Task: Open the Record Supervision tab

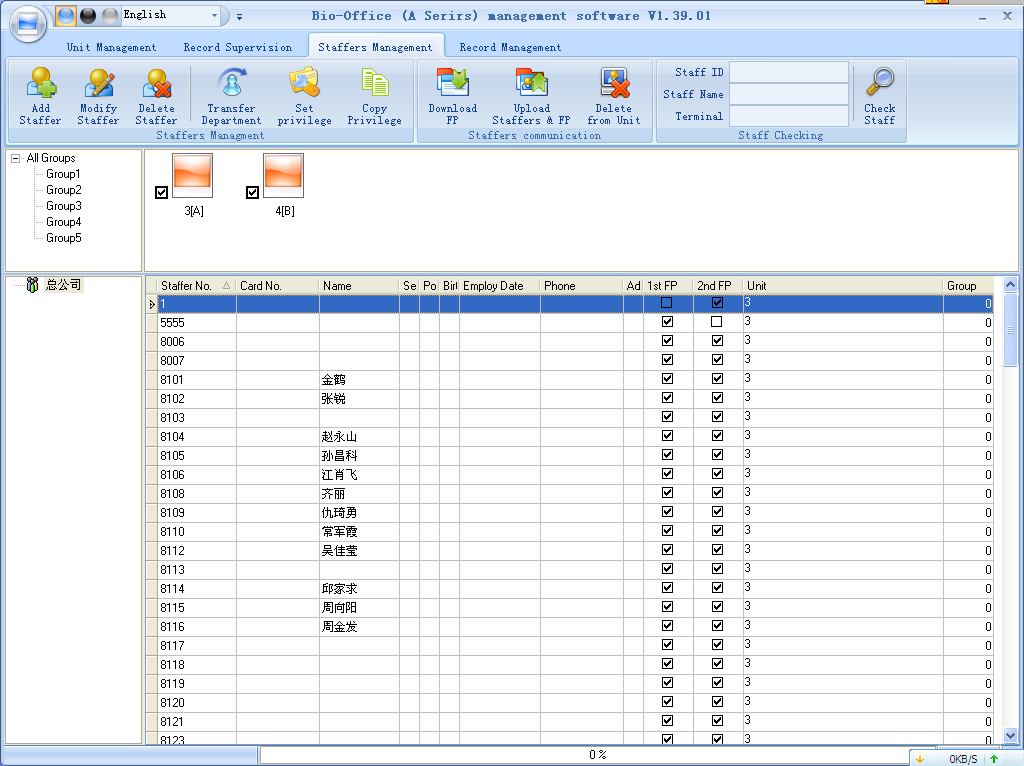Action: (238, 47)
